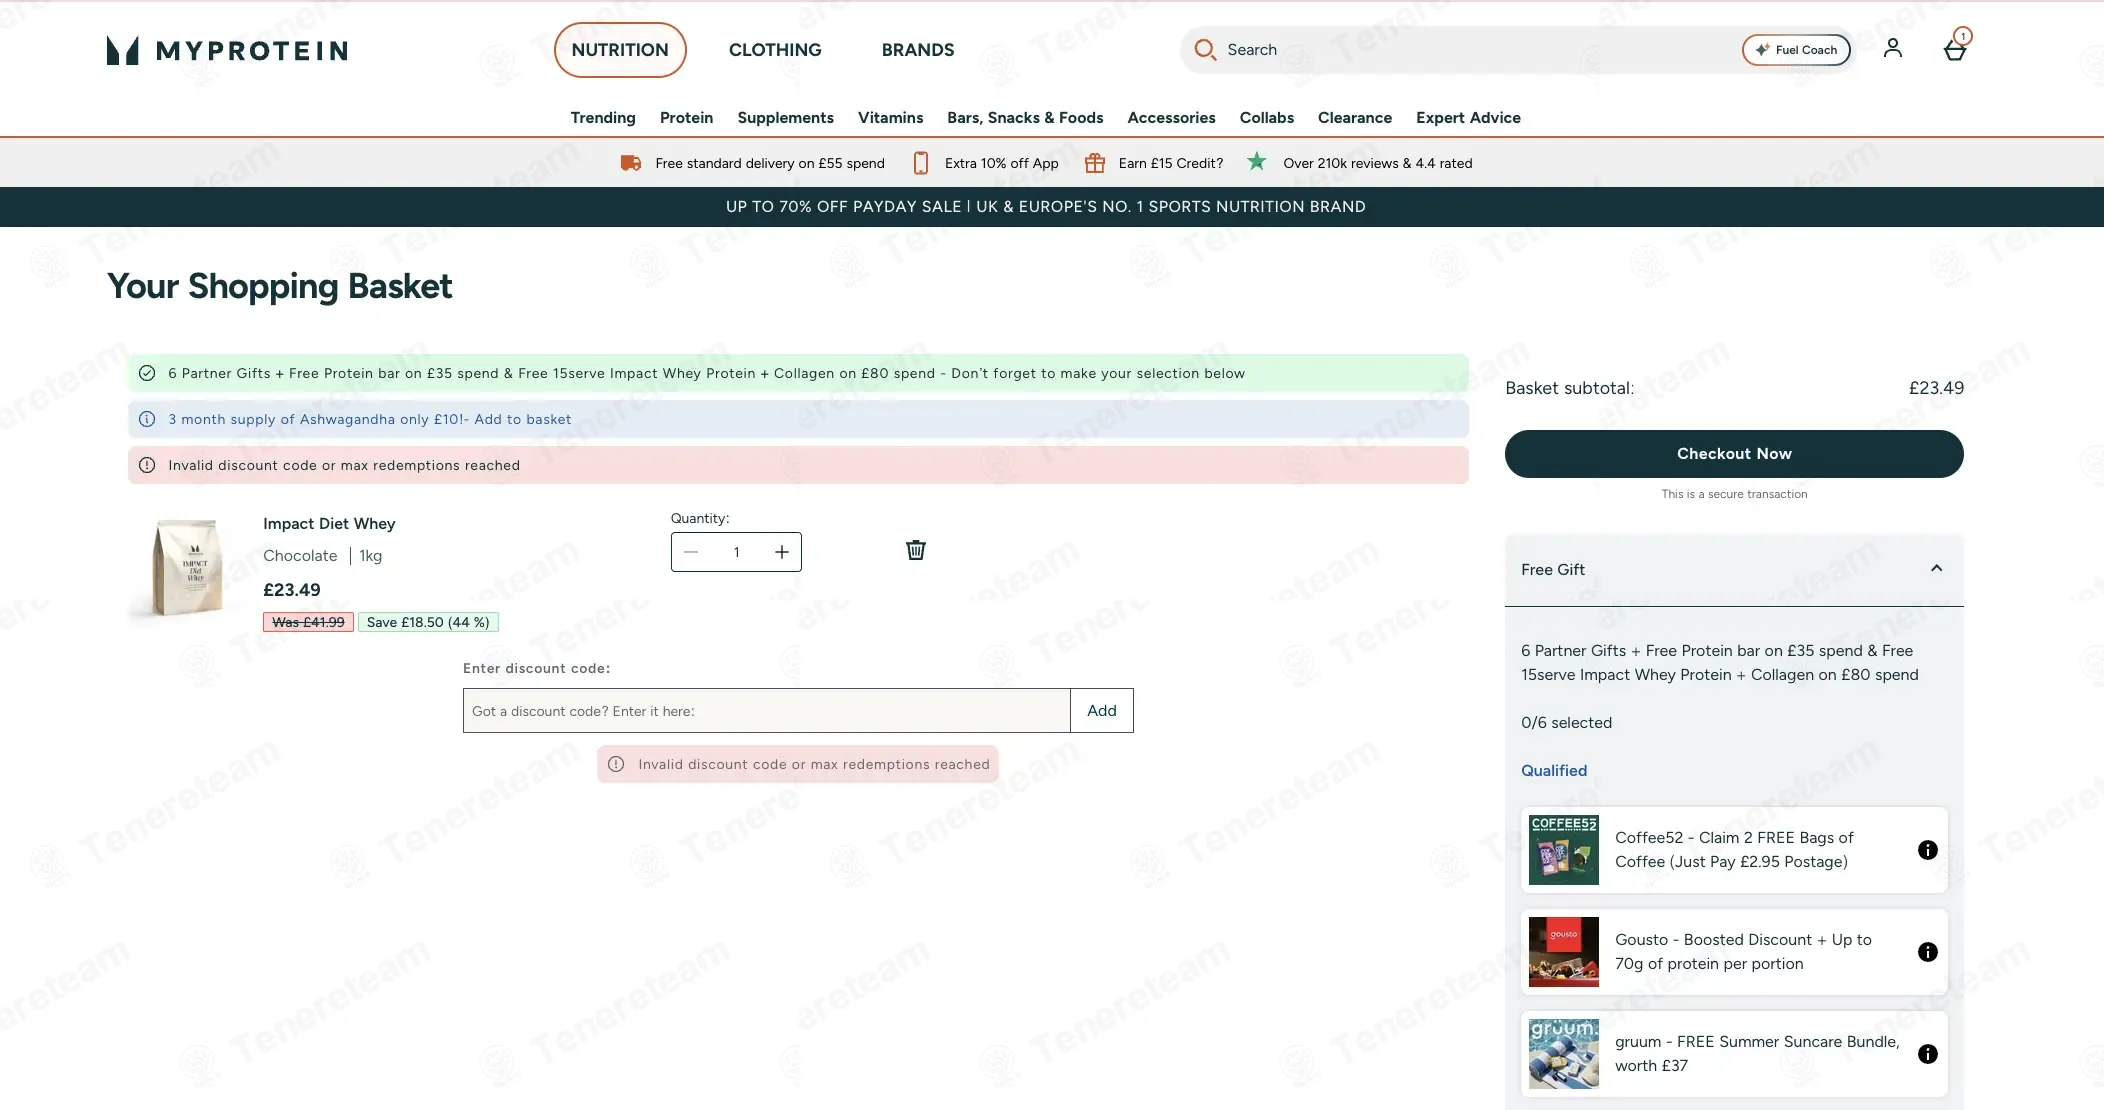The width and height of the screenshot is (2104, 1110).
Task: Click the quantity number field
Action: (x=737, y=552)
